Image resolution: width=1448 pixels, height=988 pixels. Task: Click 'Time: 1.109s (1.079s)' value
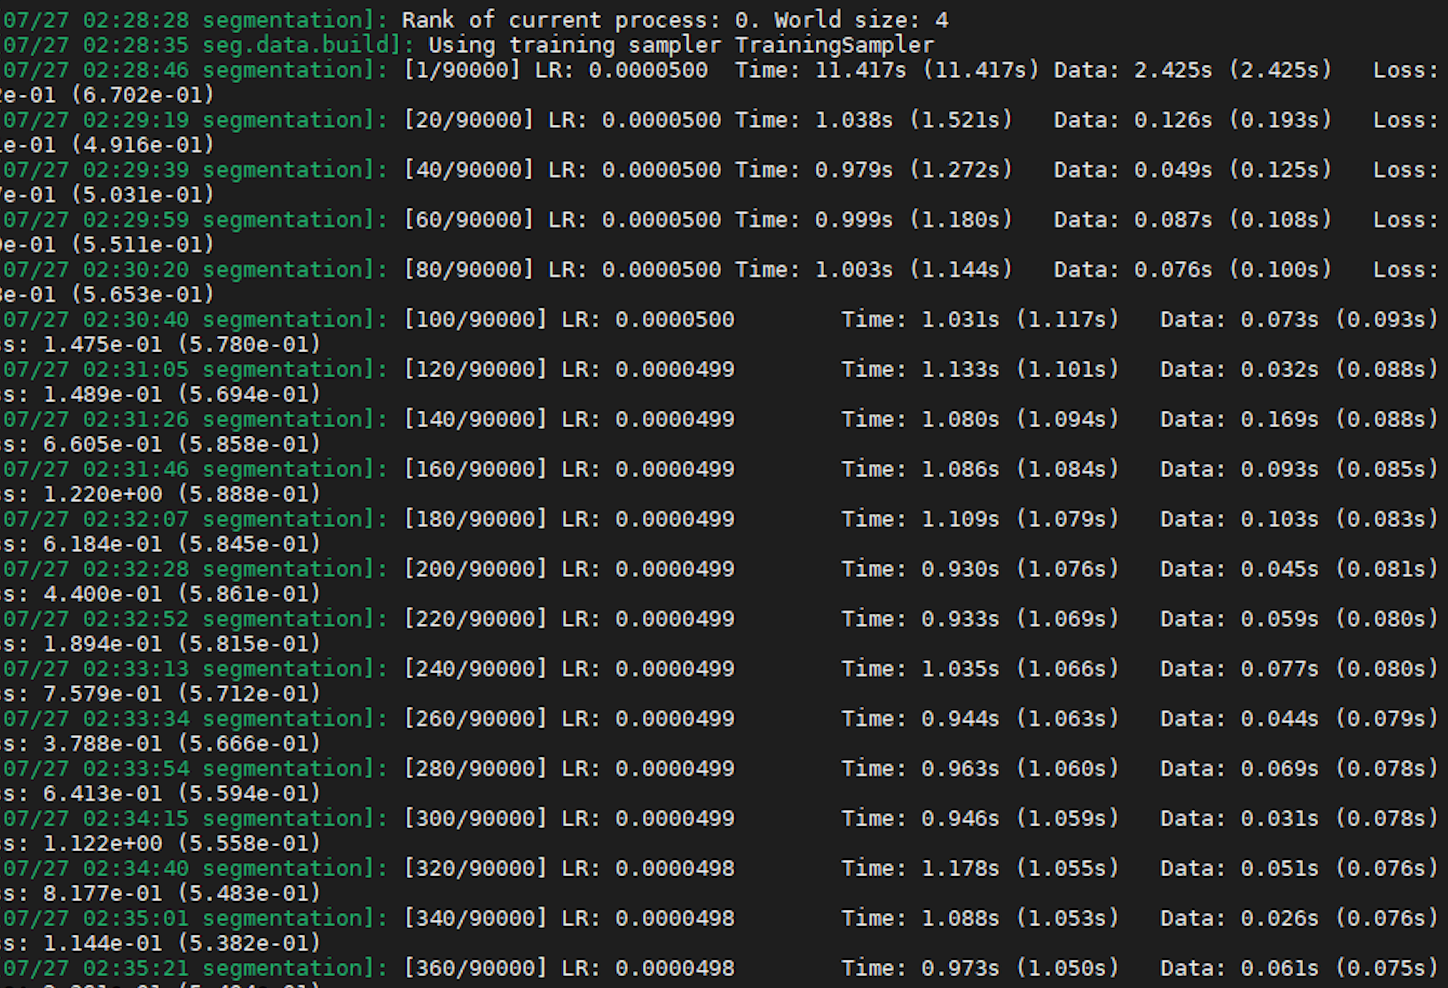980,520
